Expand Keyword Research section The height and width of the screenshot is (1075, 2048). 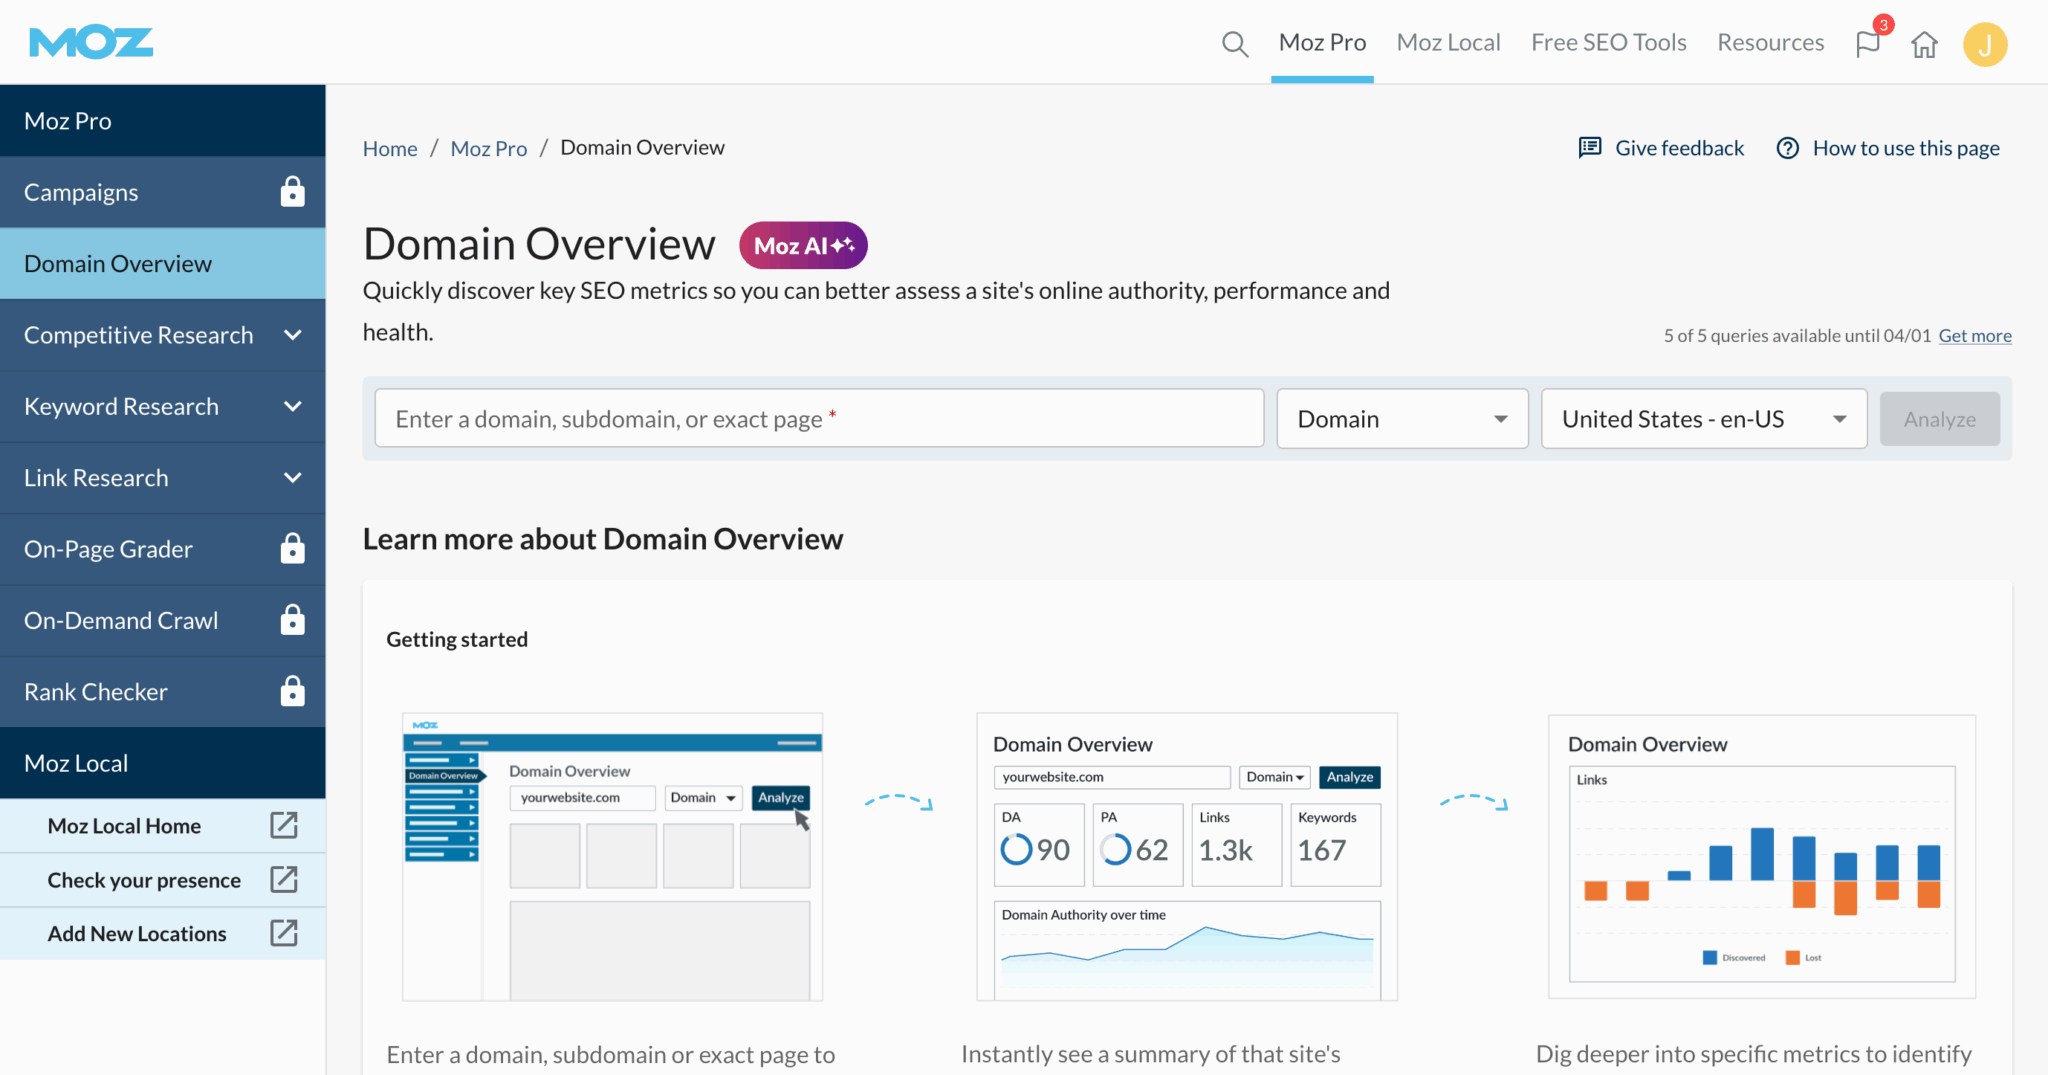click(162, 406)
